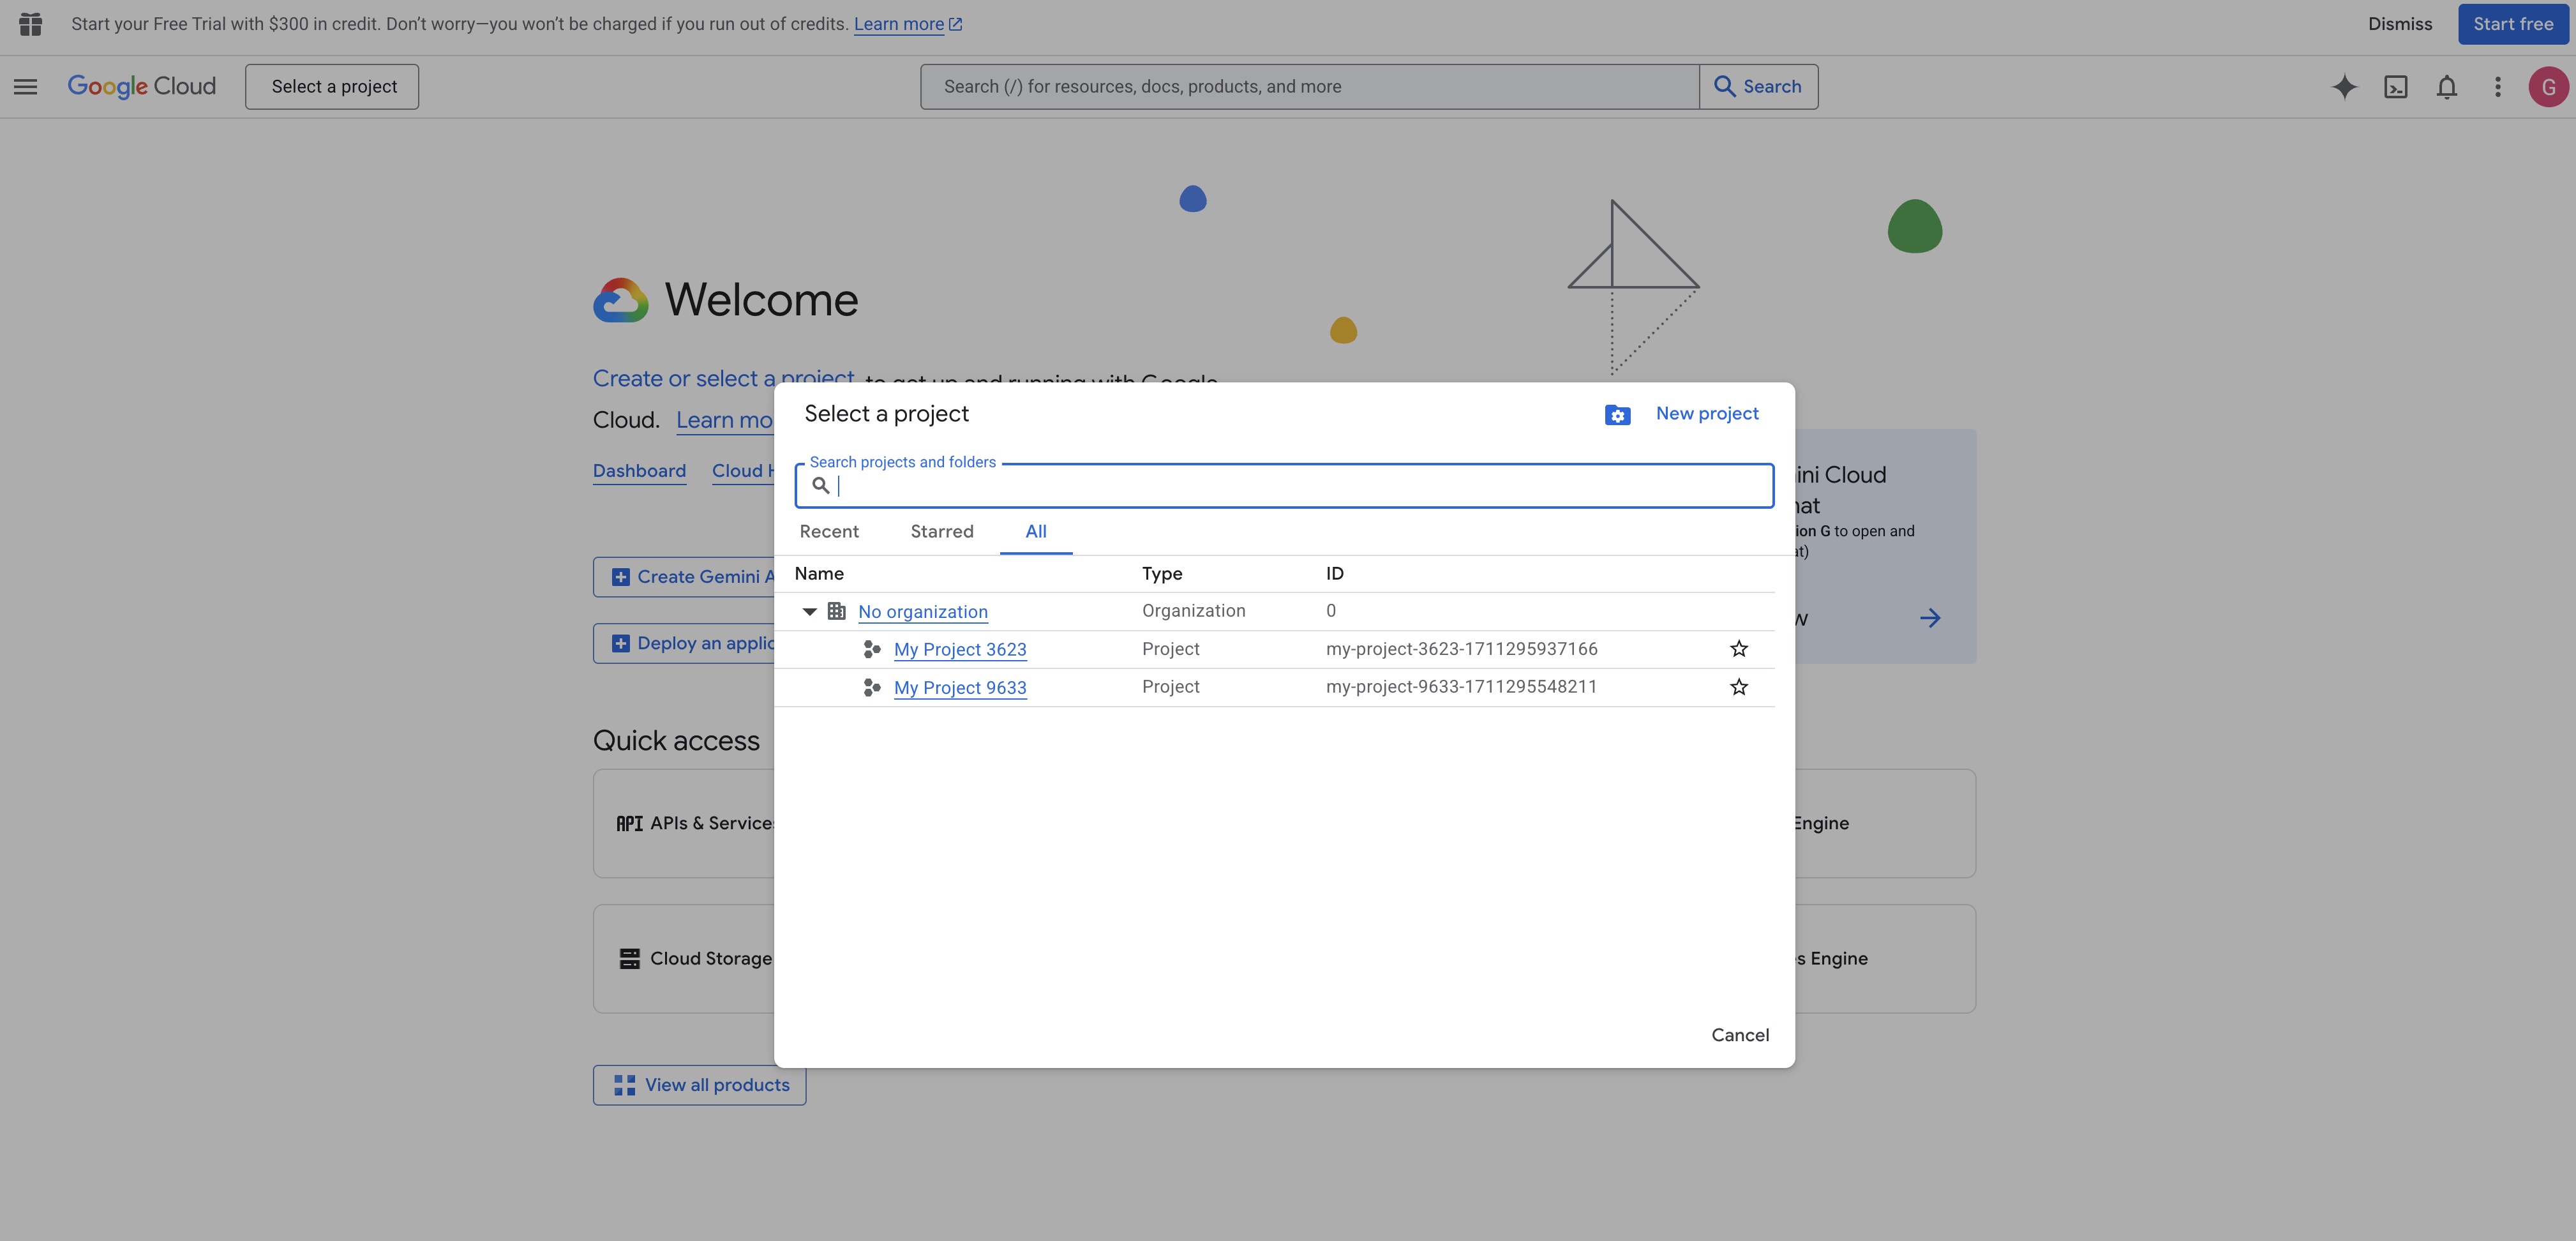Click the Google Cloud logo
2576x1241 pixels.
click(x=141, y=87)
